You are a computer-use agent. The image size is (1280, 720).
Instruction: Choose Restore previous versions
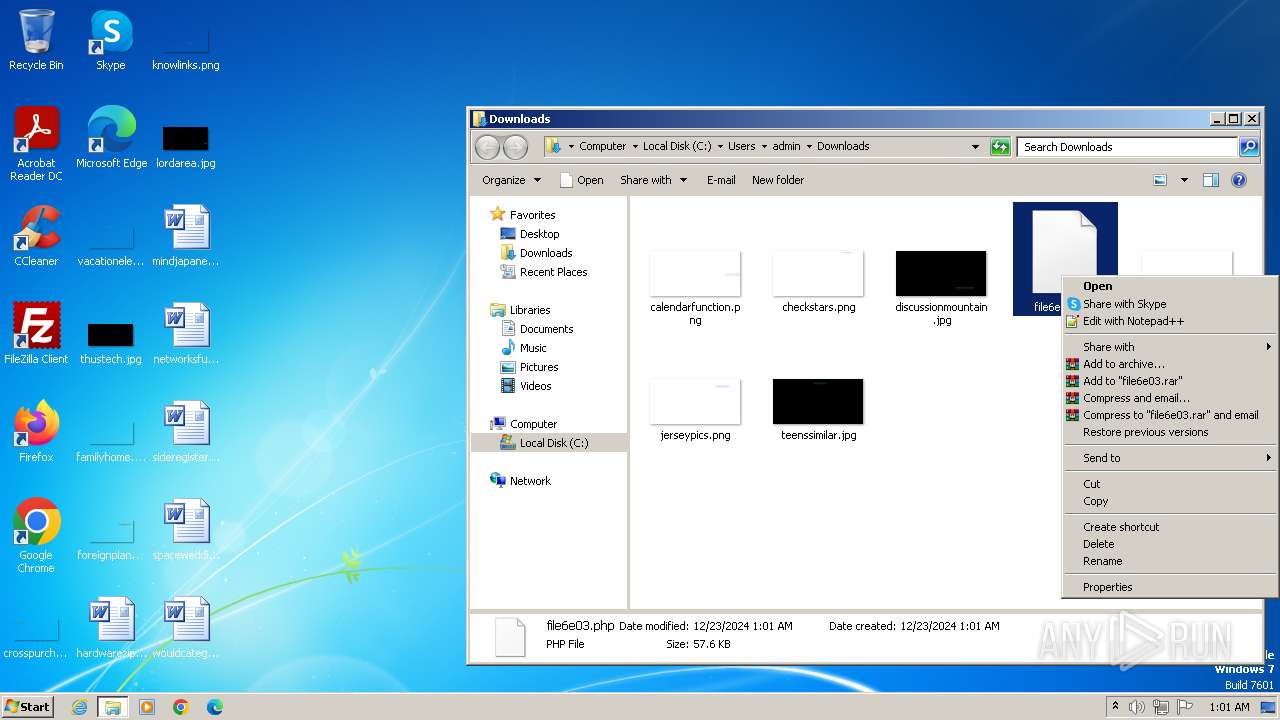1169,432
